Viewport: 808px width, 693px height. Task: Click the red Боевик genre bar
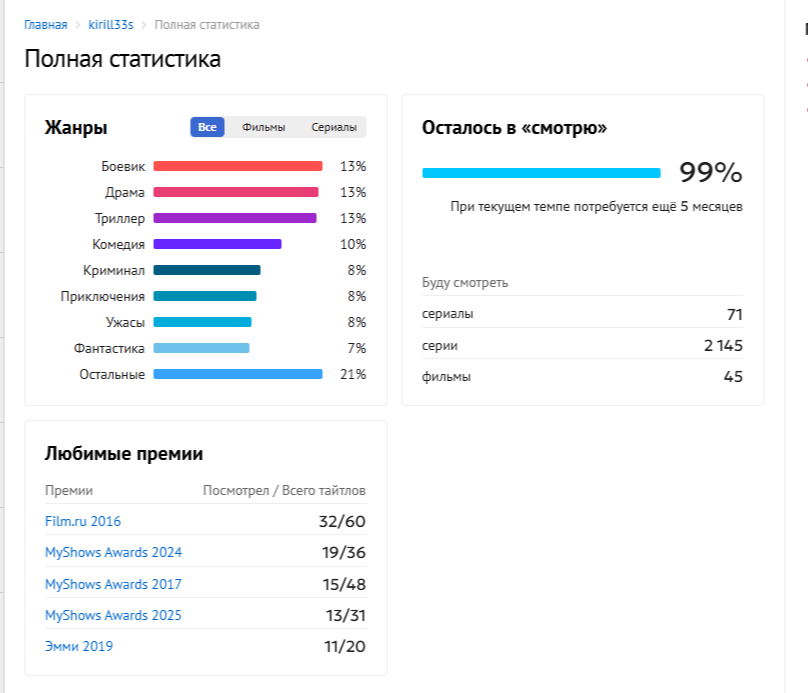point(238,166)
